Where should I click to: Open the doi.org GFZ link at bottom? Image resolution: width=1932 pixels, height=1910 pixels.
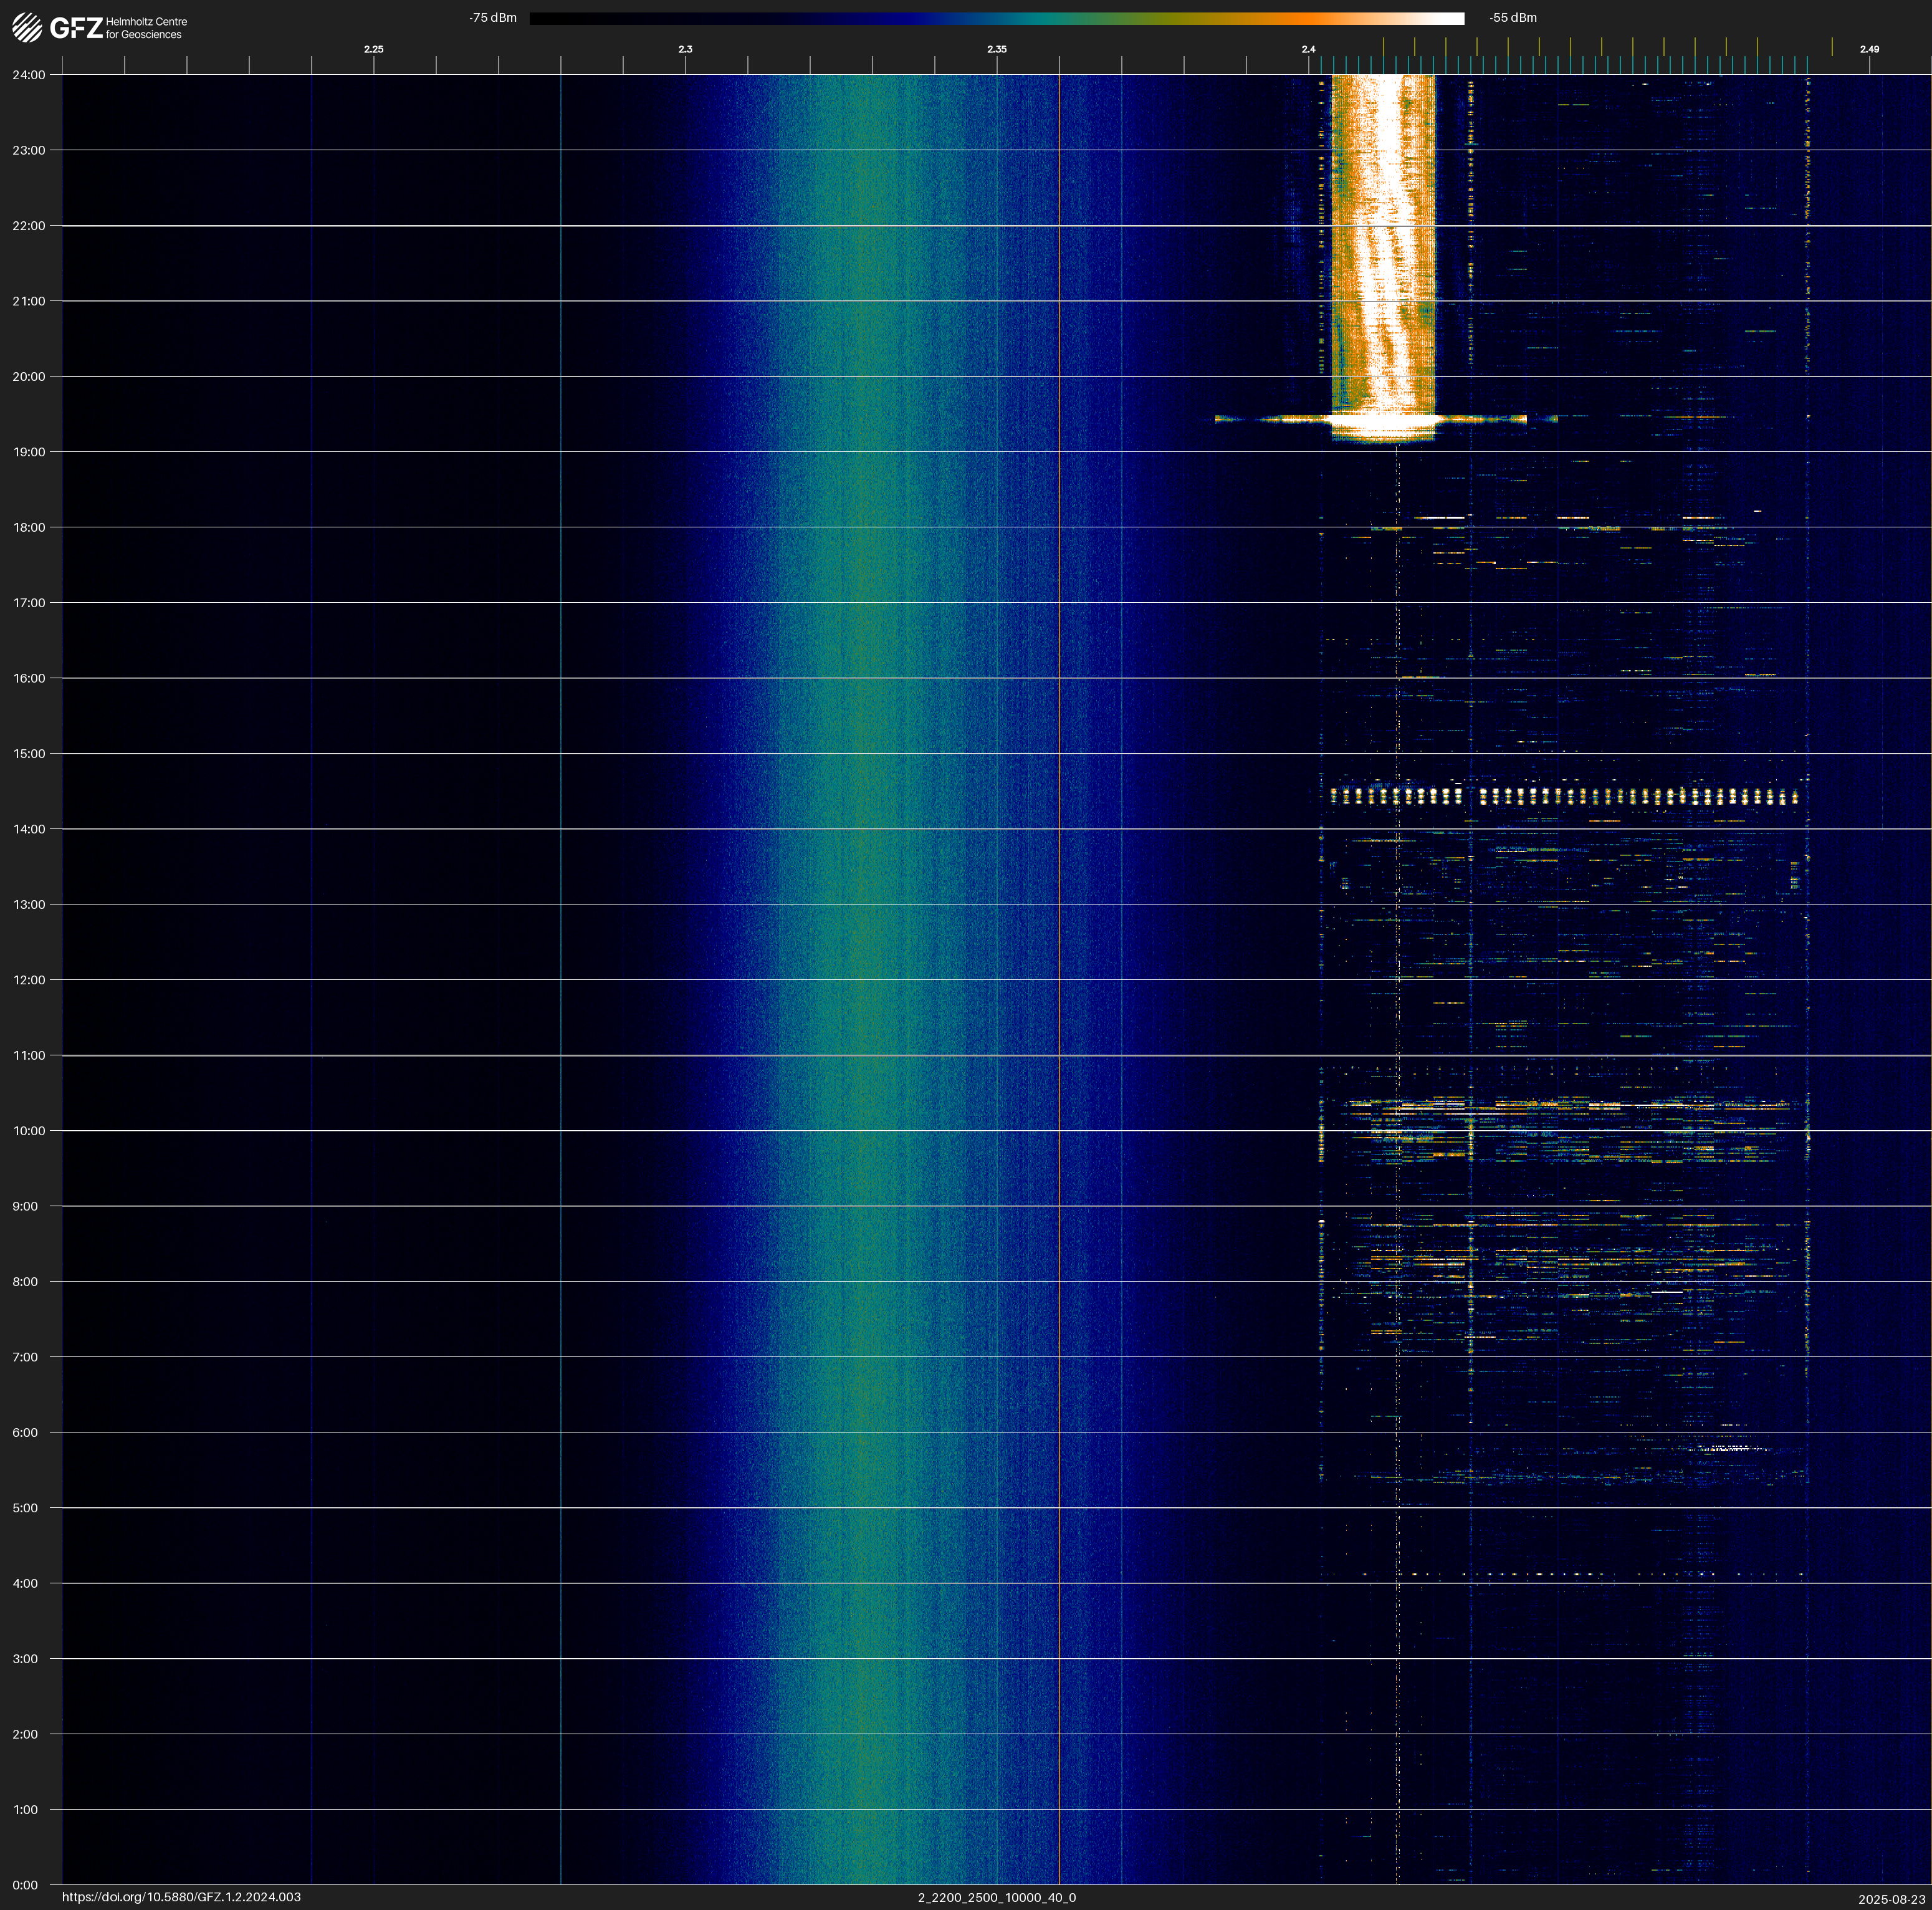pos(181,1897)
